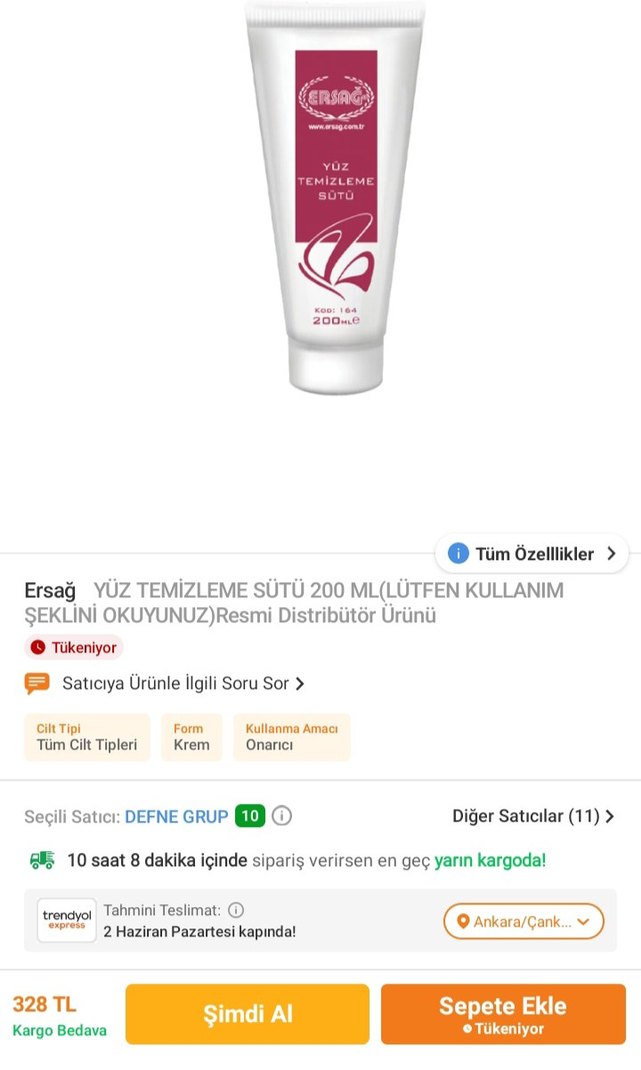Screen dimensions: 641x1070
Task: Tap info icon next to Tahmini Teslimat
Action: pyautogui.click(x=236, y=910)
